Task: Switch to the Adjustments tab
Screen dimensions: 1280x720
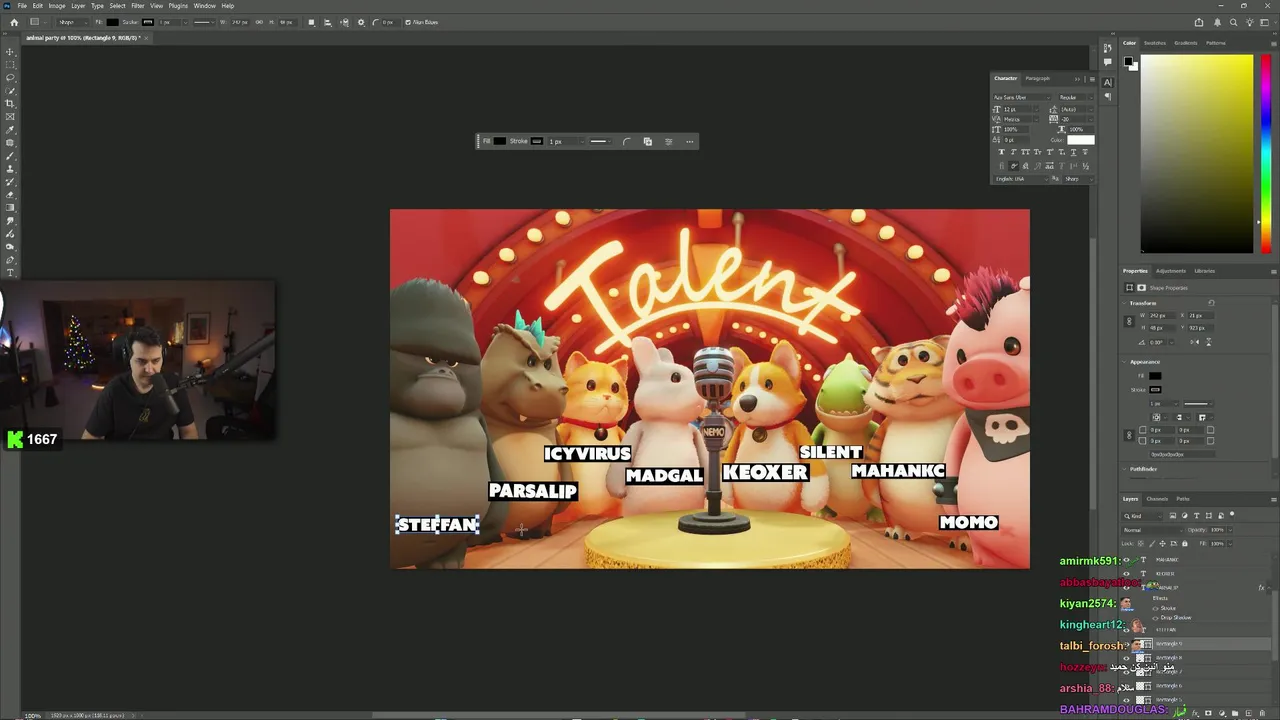Action: point(1171,271)
